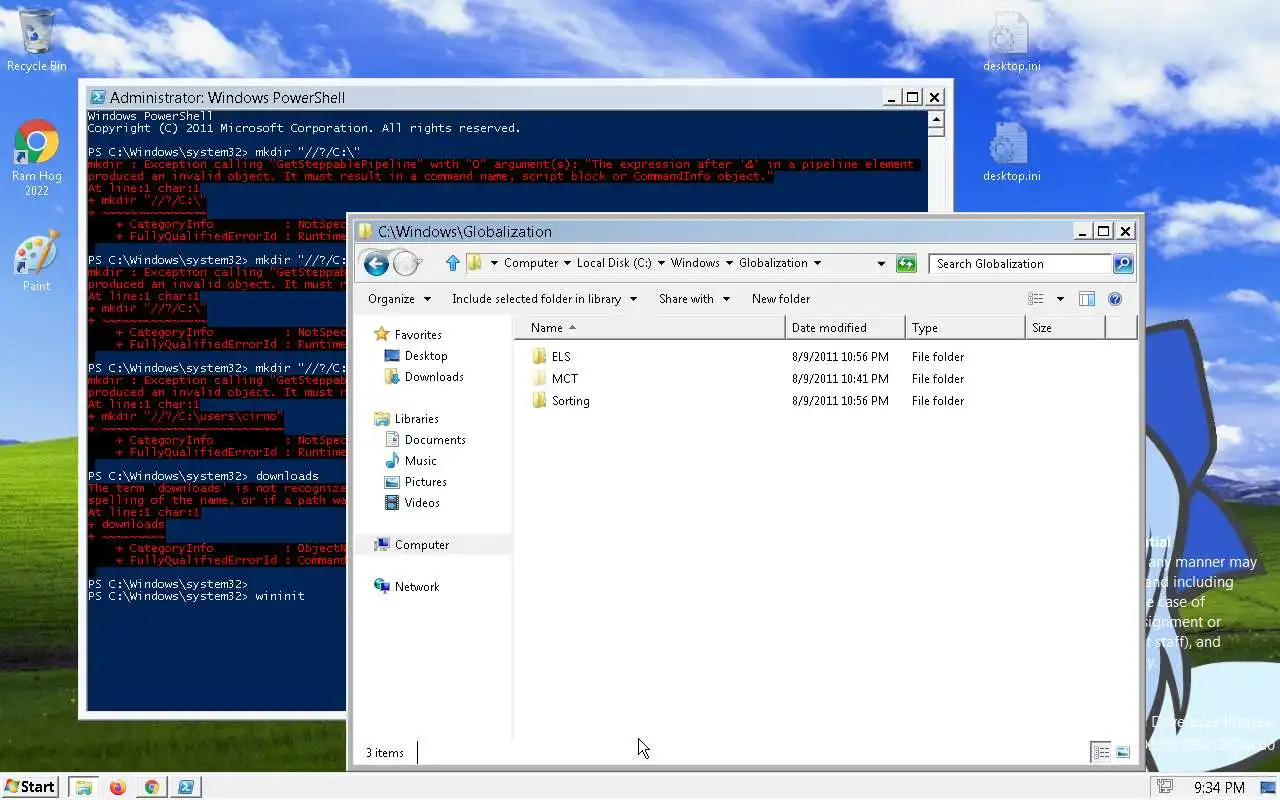Open the view options dropdown arrow
Screen dimensions: 1280x800
tap(1060, 299)
